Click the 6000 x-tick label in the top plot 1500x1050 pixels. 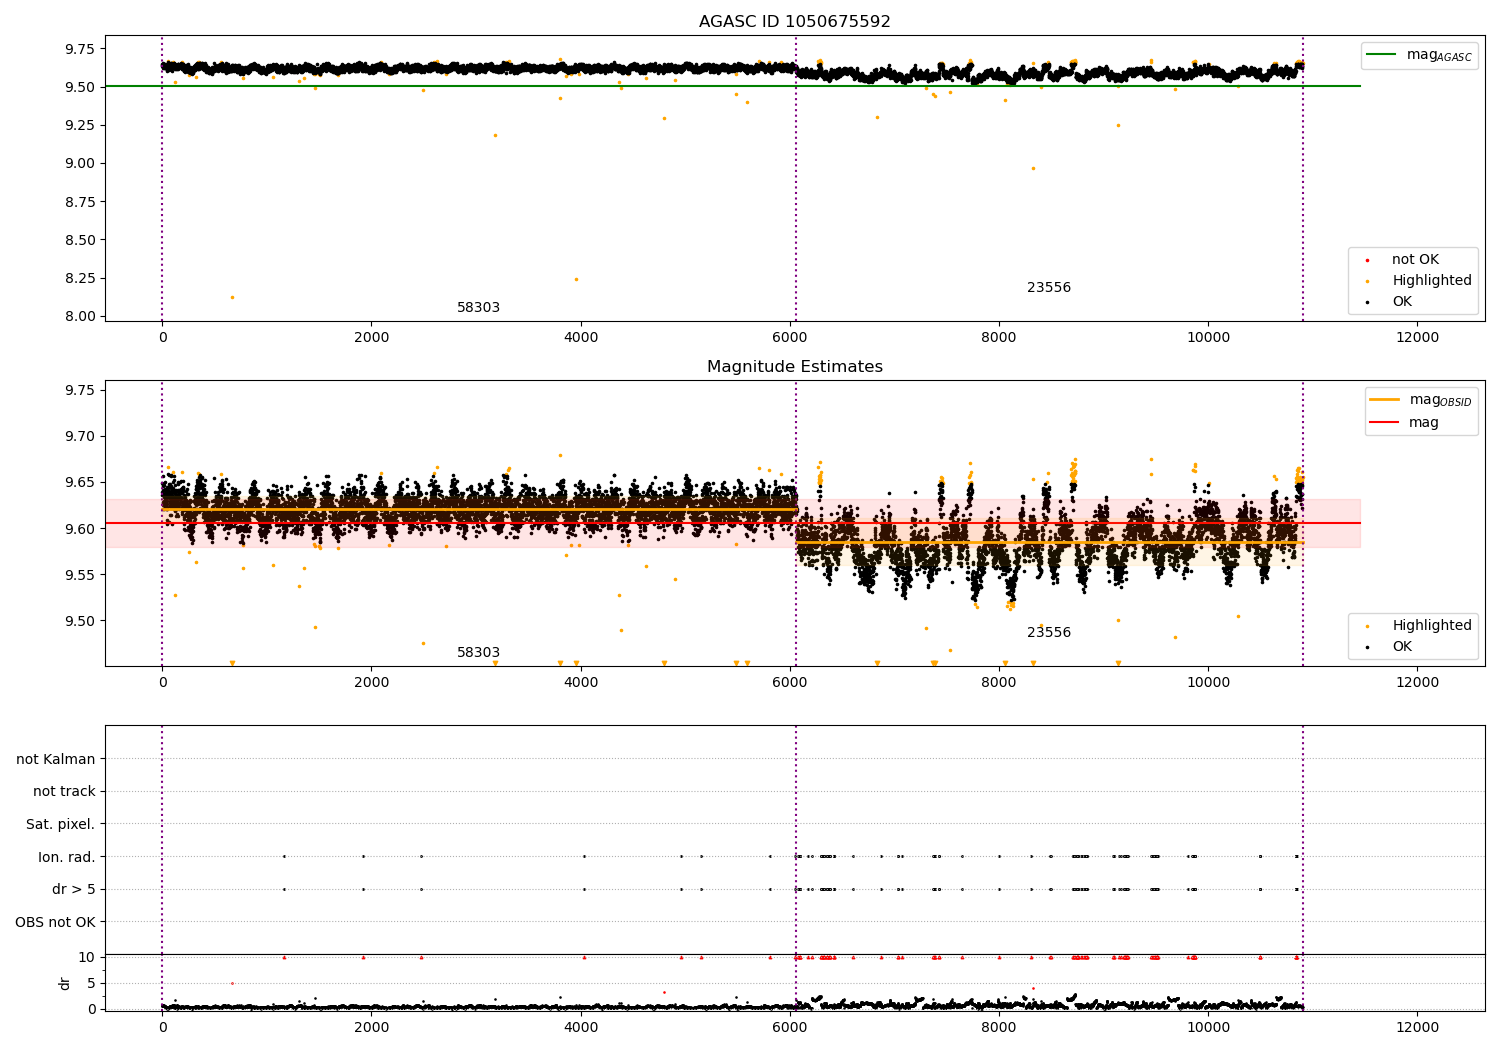pyautogui.click(x=790, y=338)
